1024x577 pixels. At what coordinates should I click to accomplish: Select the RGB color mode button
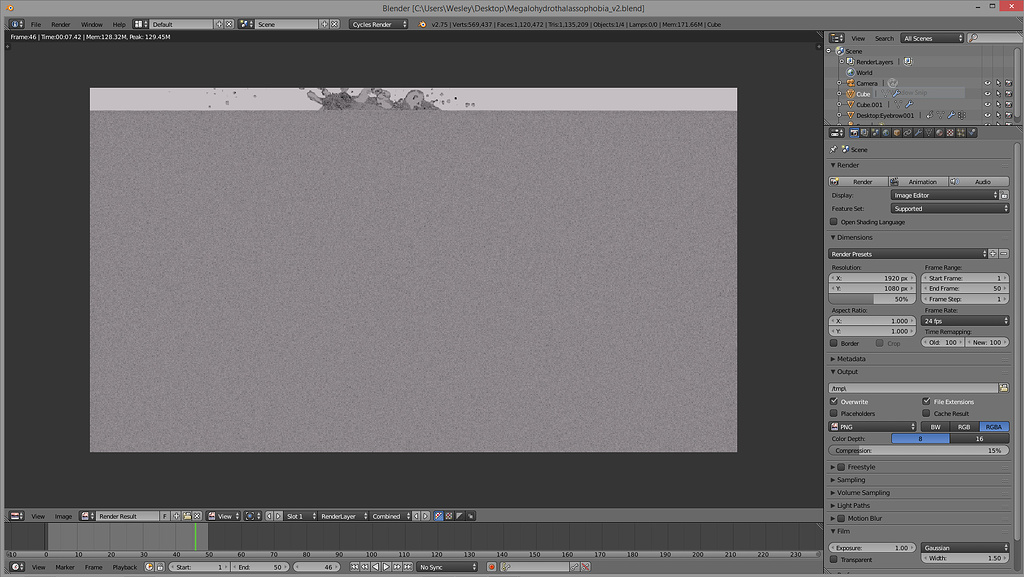pyautogui.click(x=964, y=427)
